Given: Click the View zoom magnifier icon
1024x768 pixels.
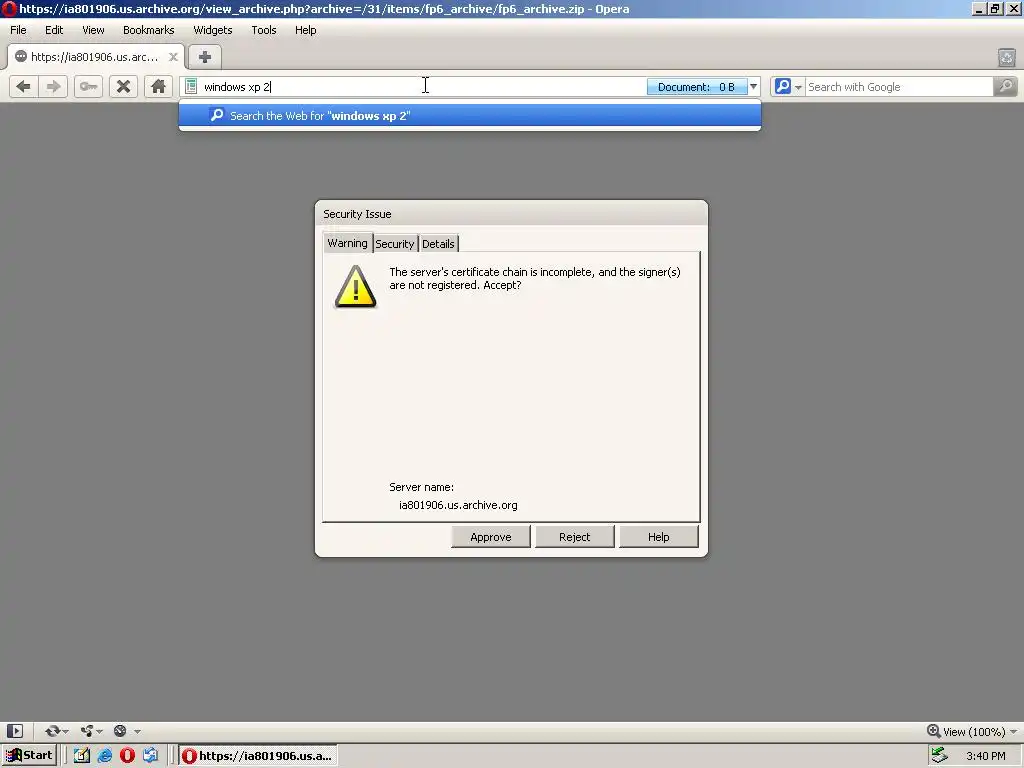Looking at the screenshot, I should pos(933,731).
